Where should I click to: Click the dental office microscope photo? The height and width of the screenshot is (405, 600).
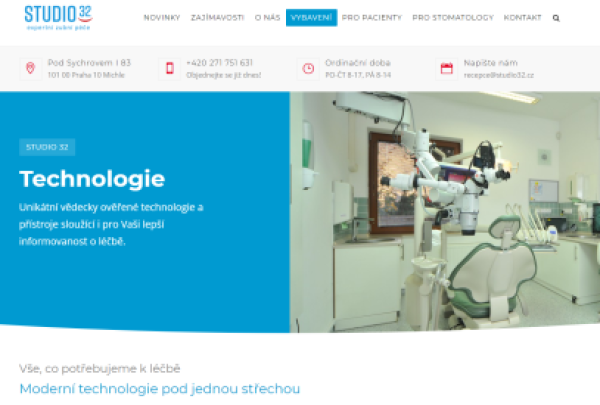click(445, 212)
